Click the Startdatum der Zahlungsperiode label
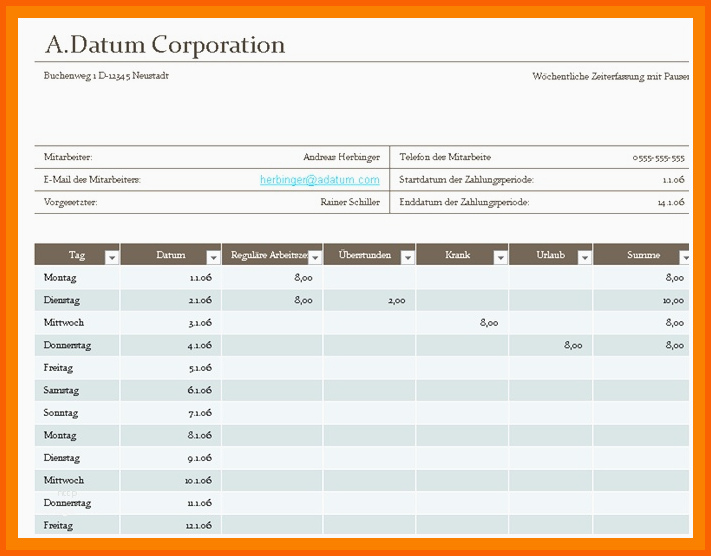711x556 pixels. click(466, 180)
